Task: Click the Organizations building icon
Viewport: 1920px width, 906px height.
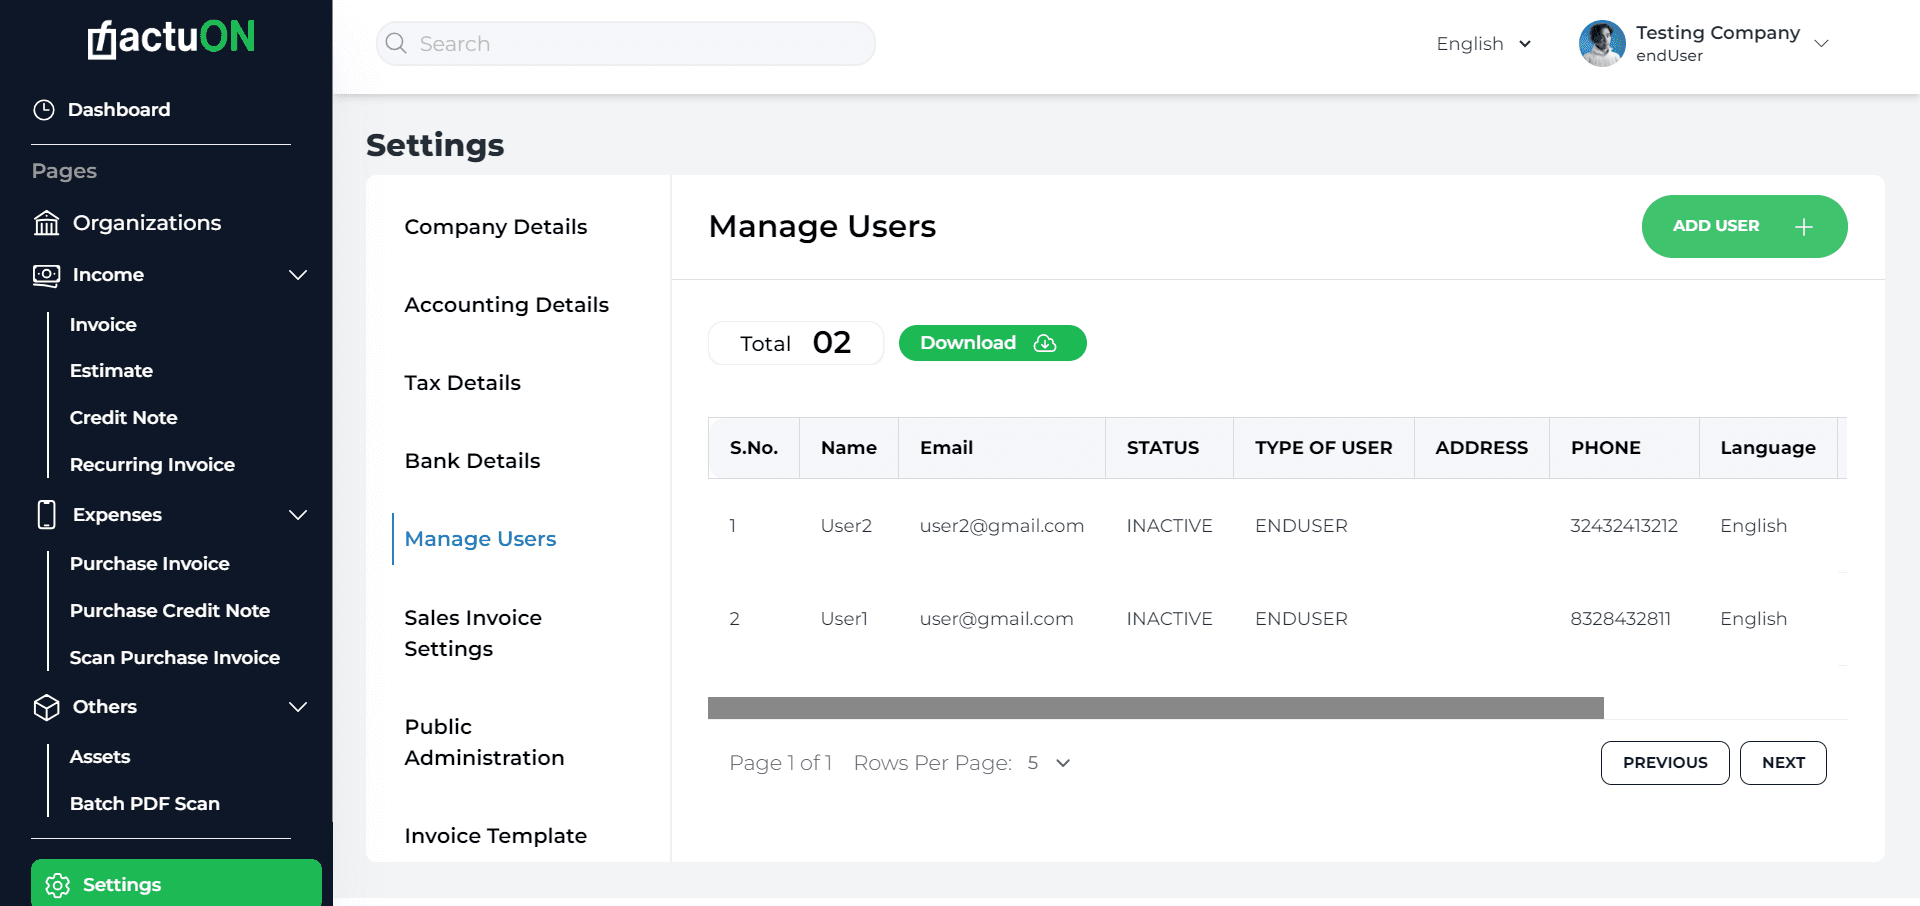Action: click(x=46, y=223)
